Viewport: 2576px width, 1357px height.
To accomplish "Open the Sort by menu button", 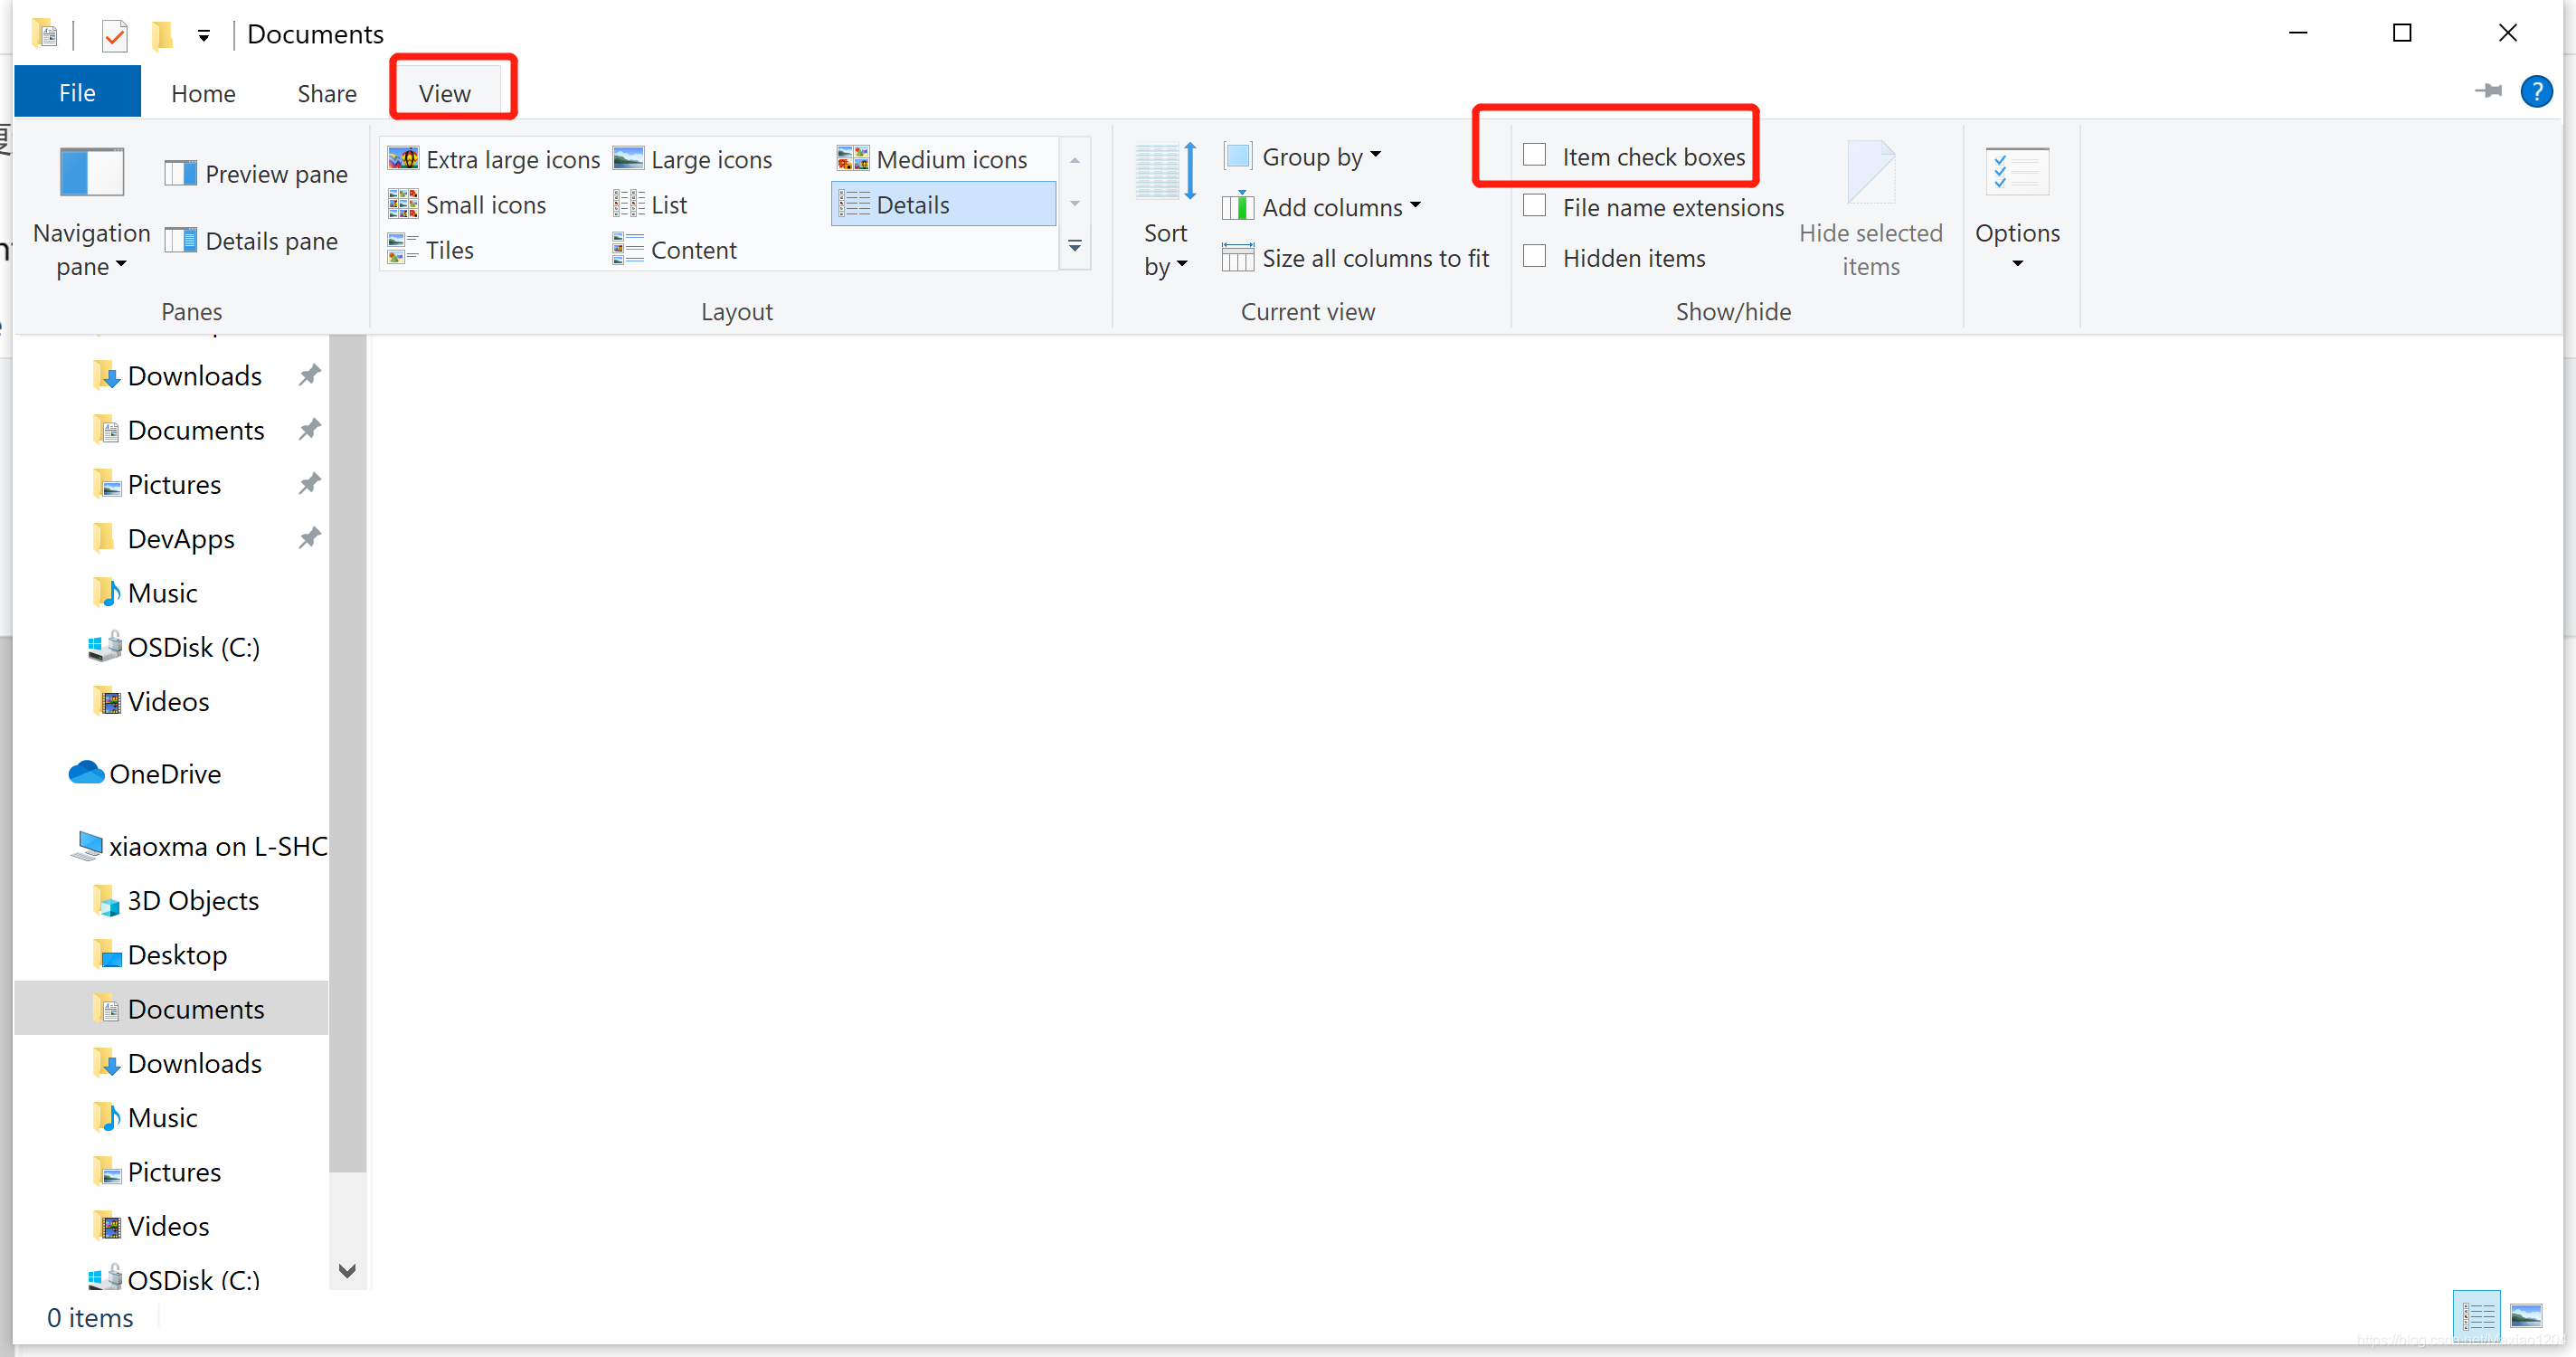I will 1165,210.
